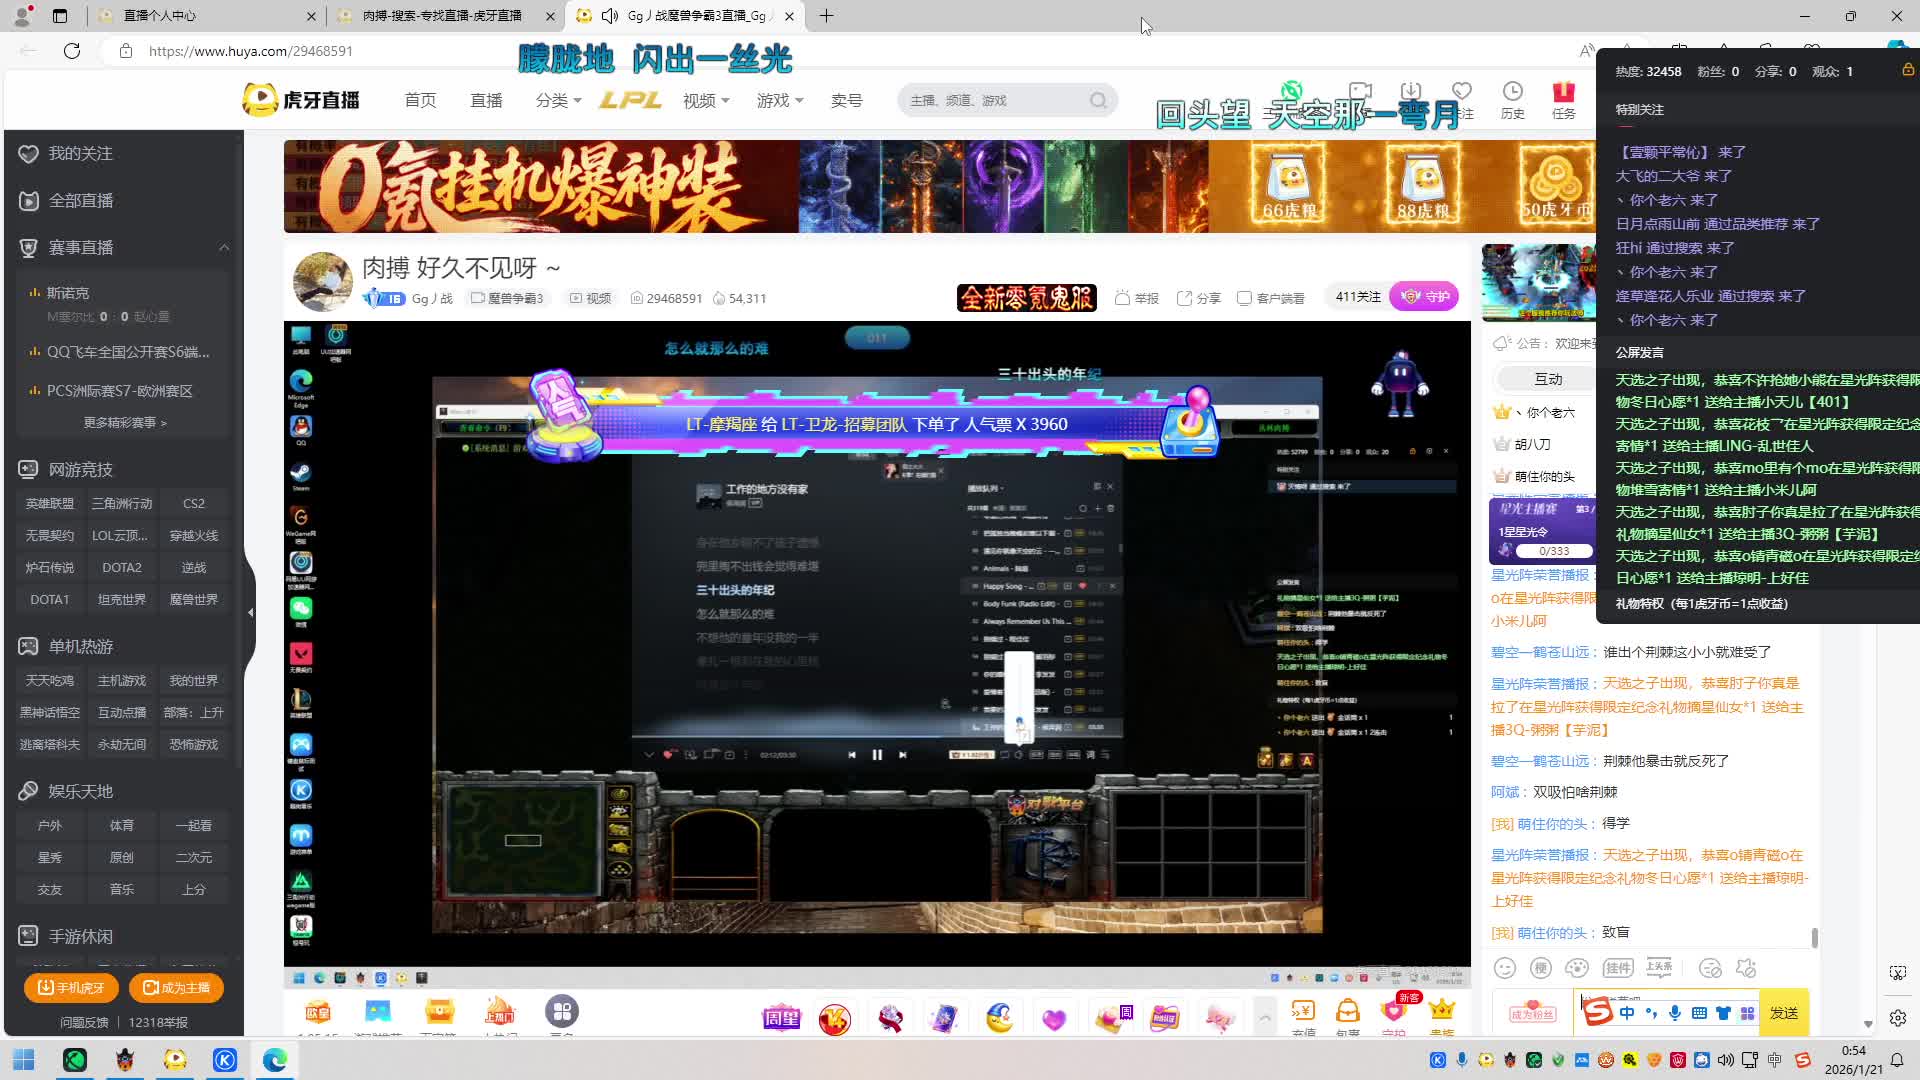1920x1080 pixels.
Task: Collapse the left sidebar with arrow handle
Action: [x=250, y=612]
